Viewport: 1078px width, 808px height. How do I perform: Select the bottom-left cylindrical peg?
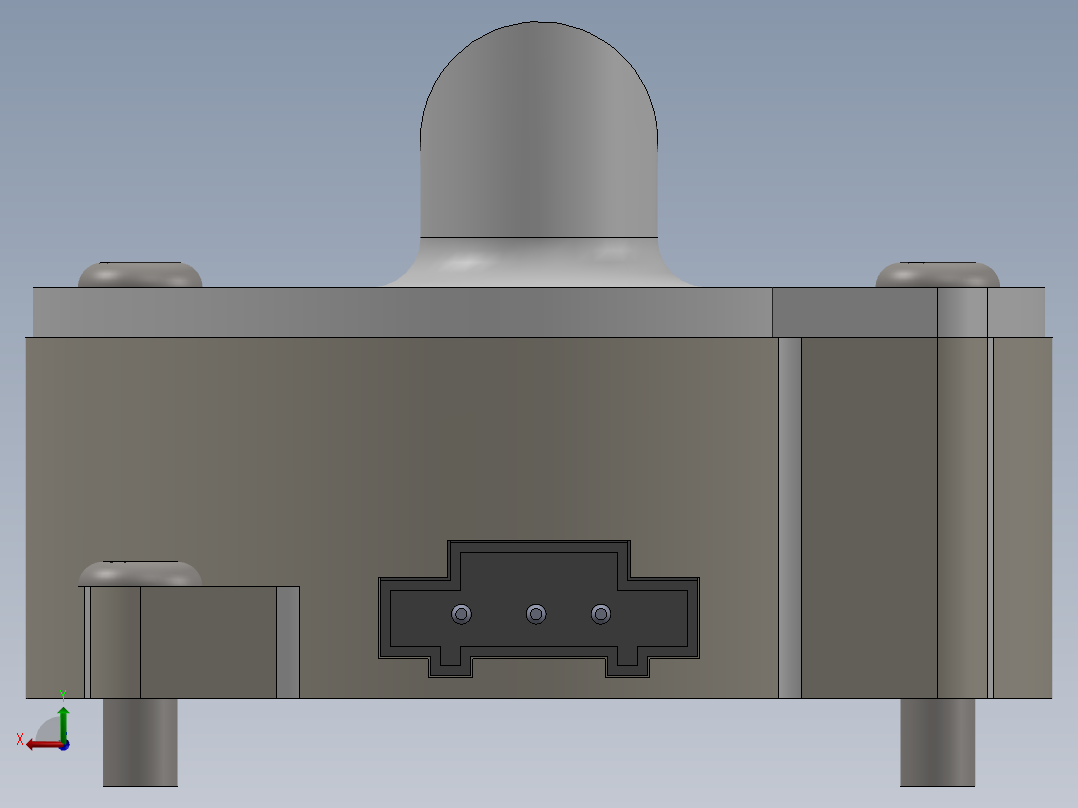point(140,743)
